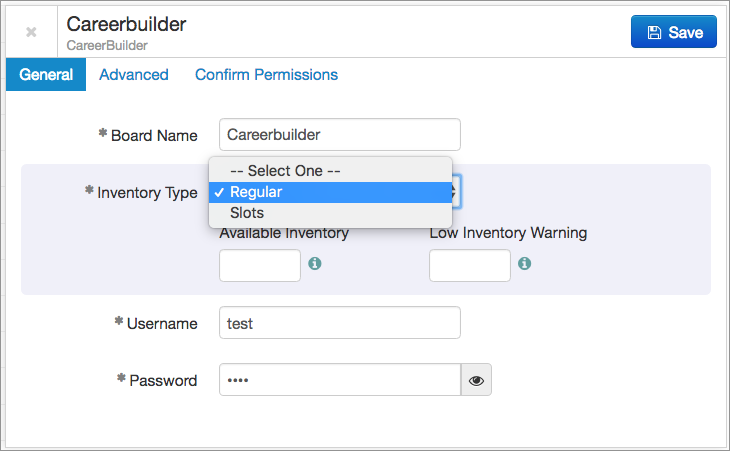Click the Password field label

[162, 380]
